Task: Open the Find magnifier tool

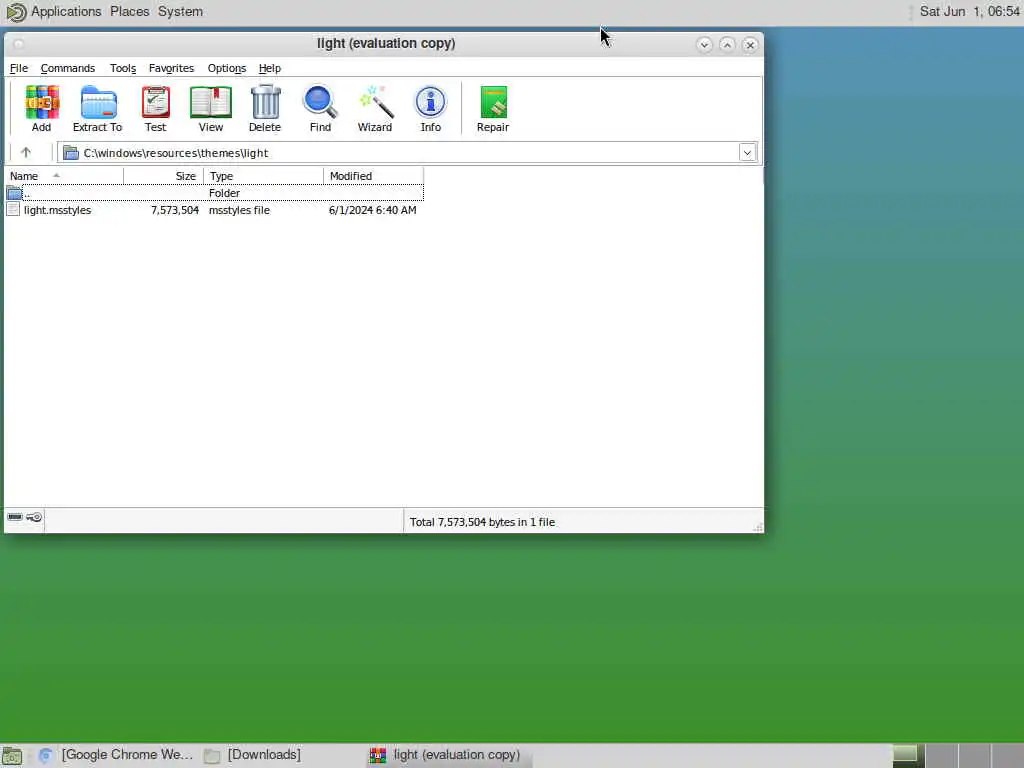Action: [x=320, y=103]
